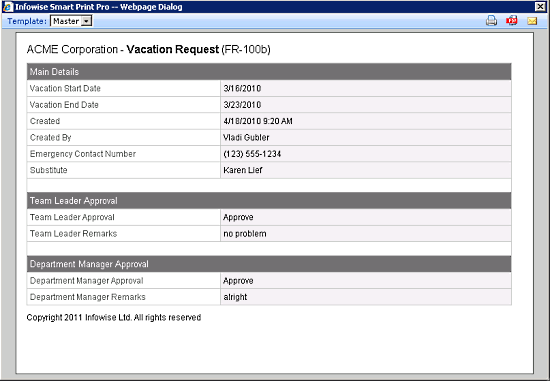Click 'Emergency Contact Number' label
550x381 pixels.
(83, 154)
